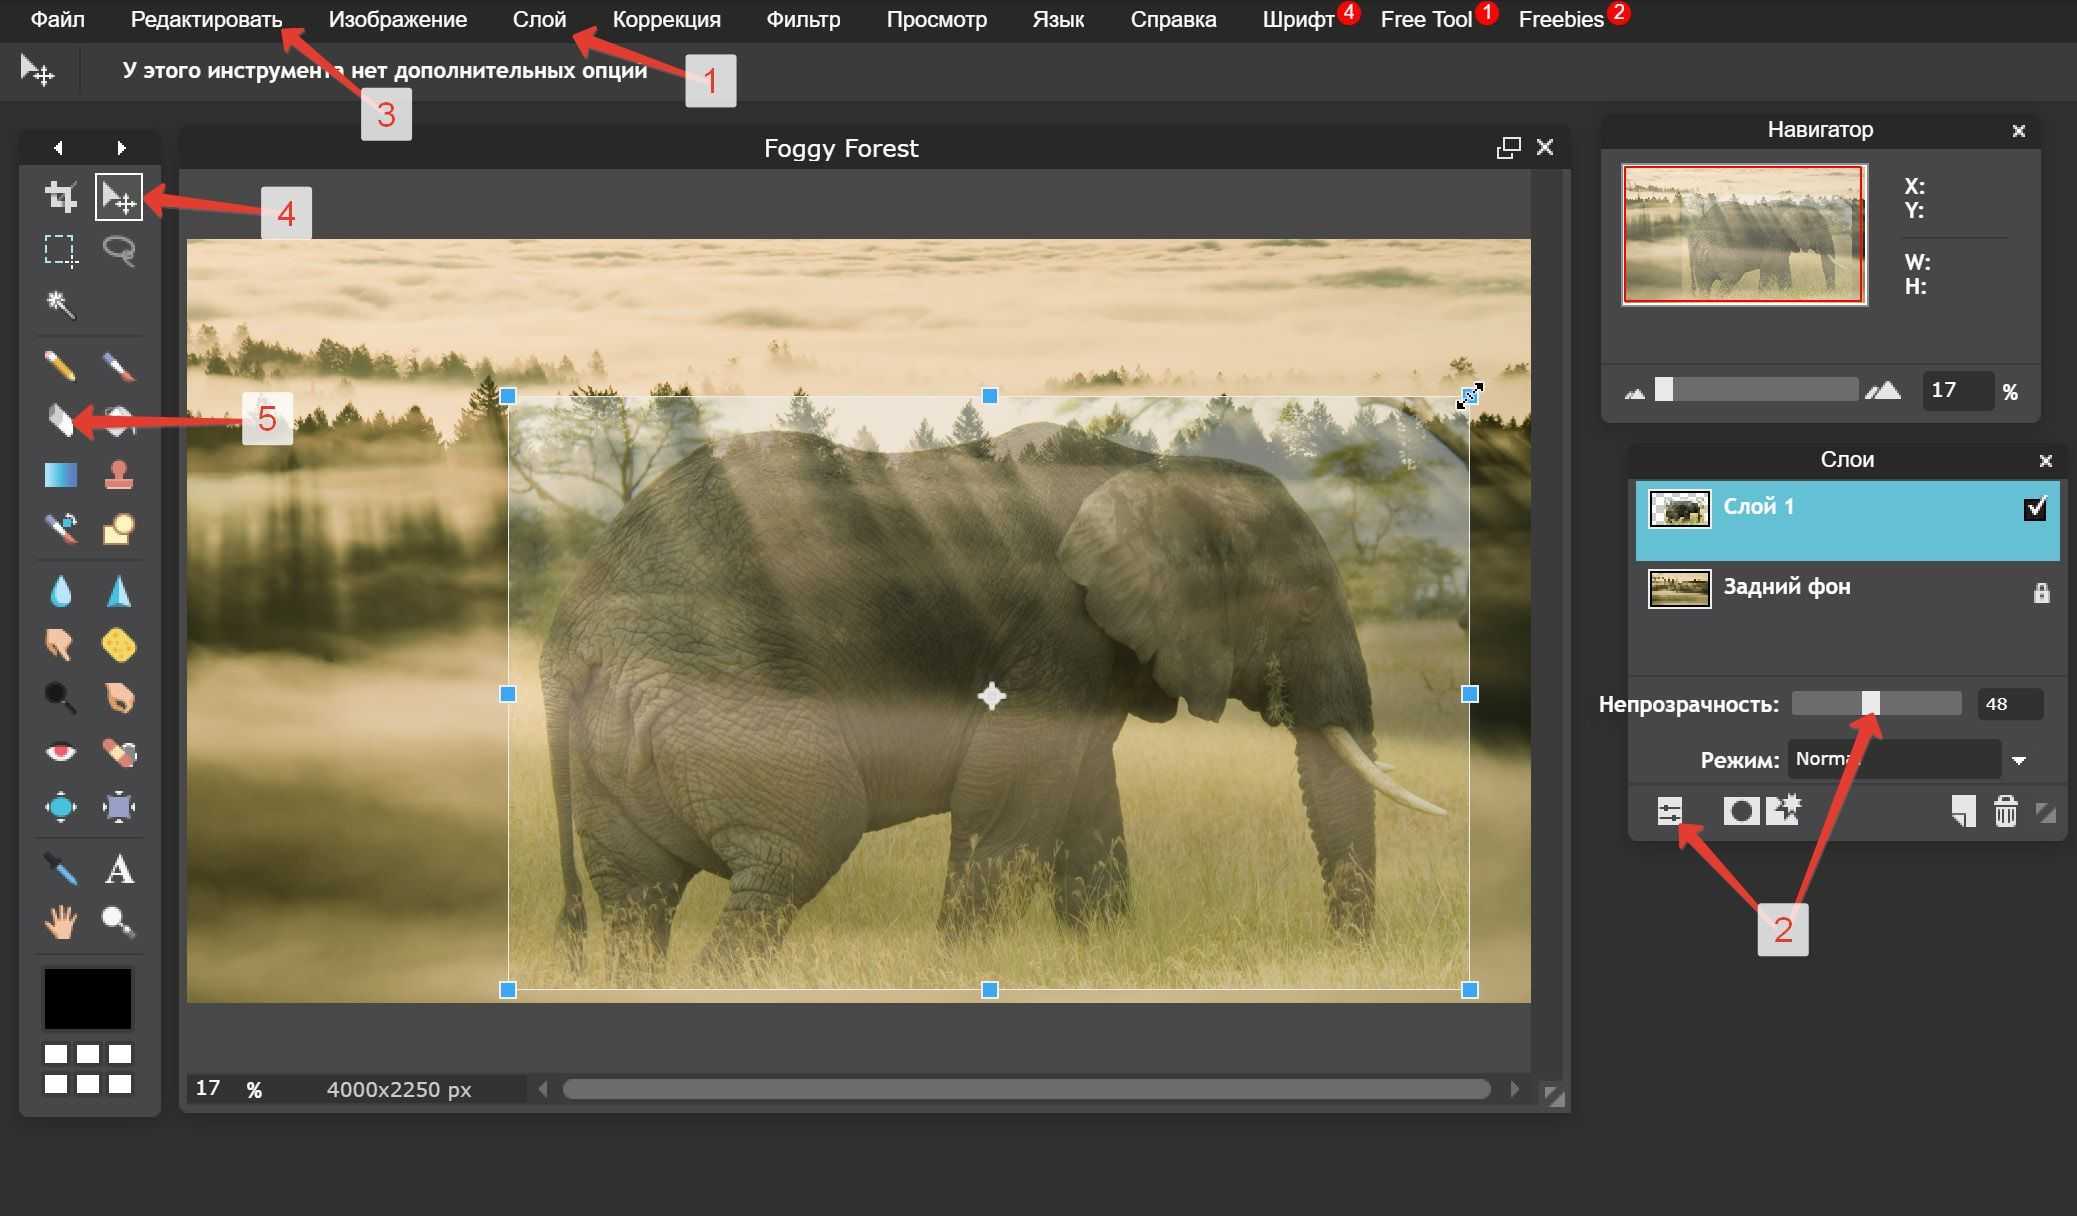2077x1216 pixels.
Task: Expand the Режим blending mode dropdown
Action: (x=2018, y=759)
